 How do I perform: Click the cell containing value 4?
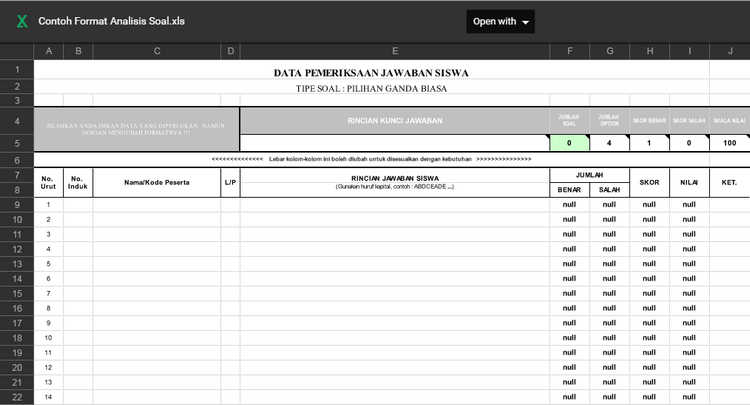point(609,143)
